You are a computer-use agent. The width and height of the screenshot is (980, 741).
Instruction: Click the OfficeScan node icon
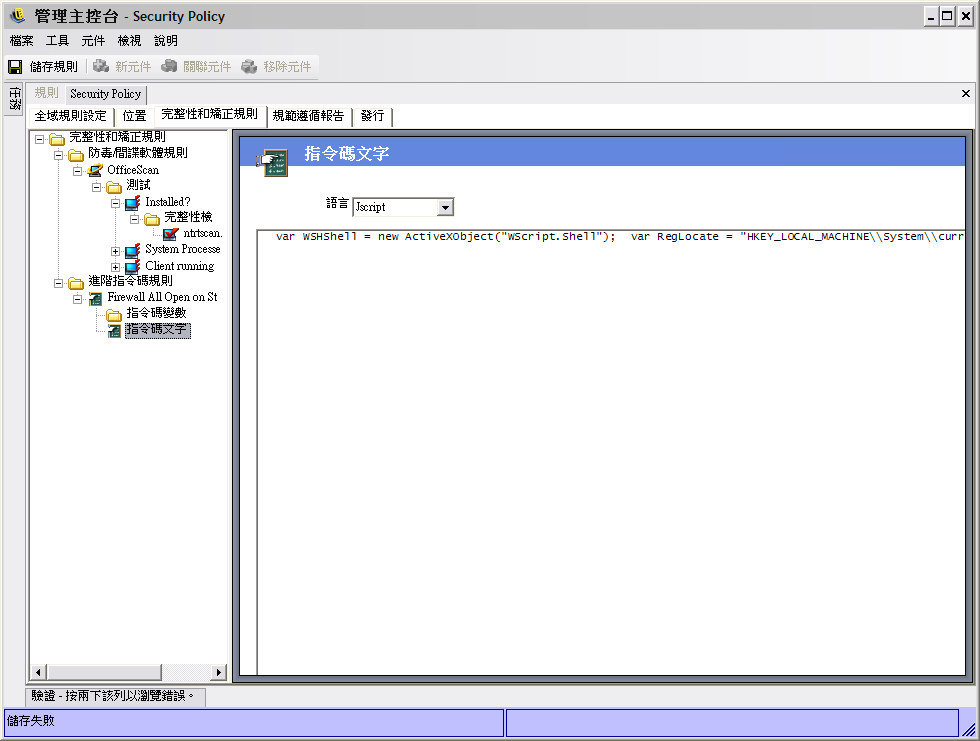95,170
